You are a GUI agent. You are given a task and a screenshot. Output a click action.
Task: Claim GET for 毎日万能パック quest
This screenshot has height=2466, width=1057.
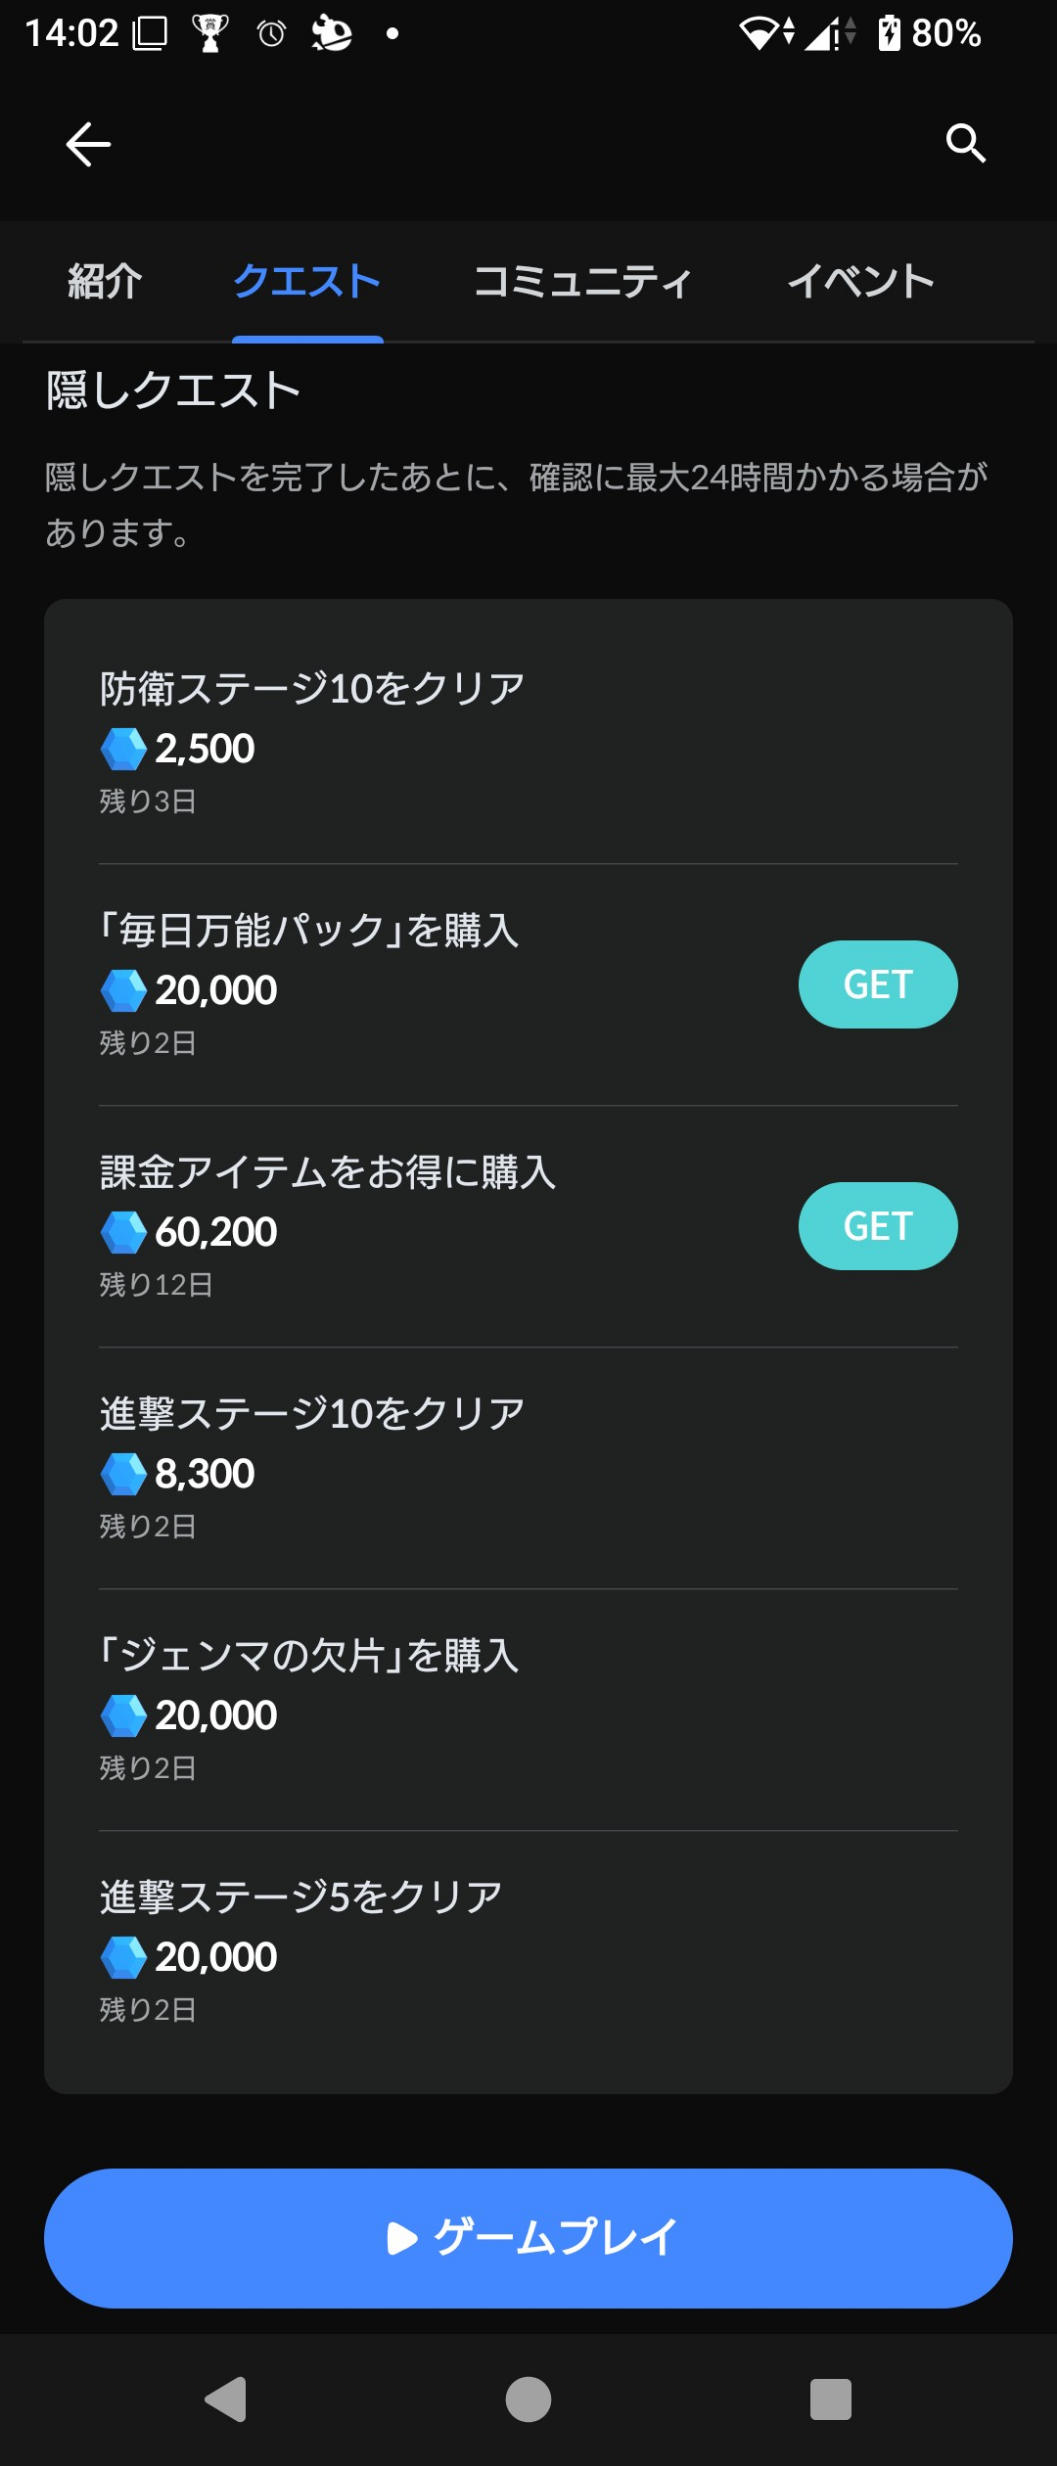point(878,985)
